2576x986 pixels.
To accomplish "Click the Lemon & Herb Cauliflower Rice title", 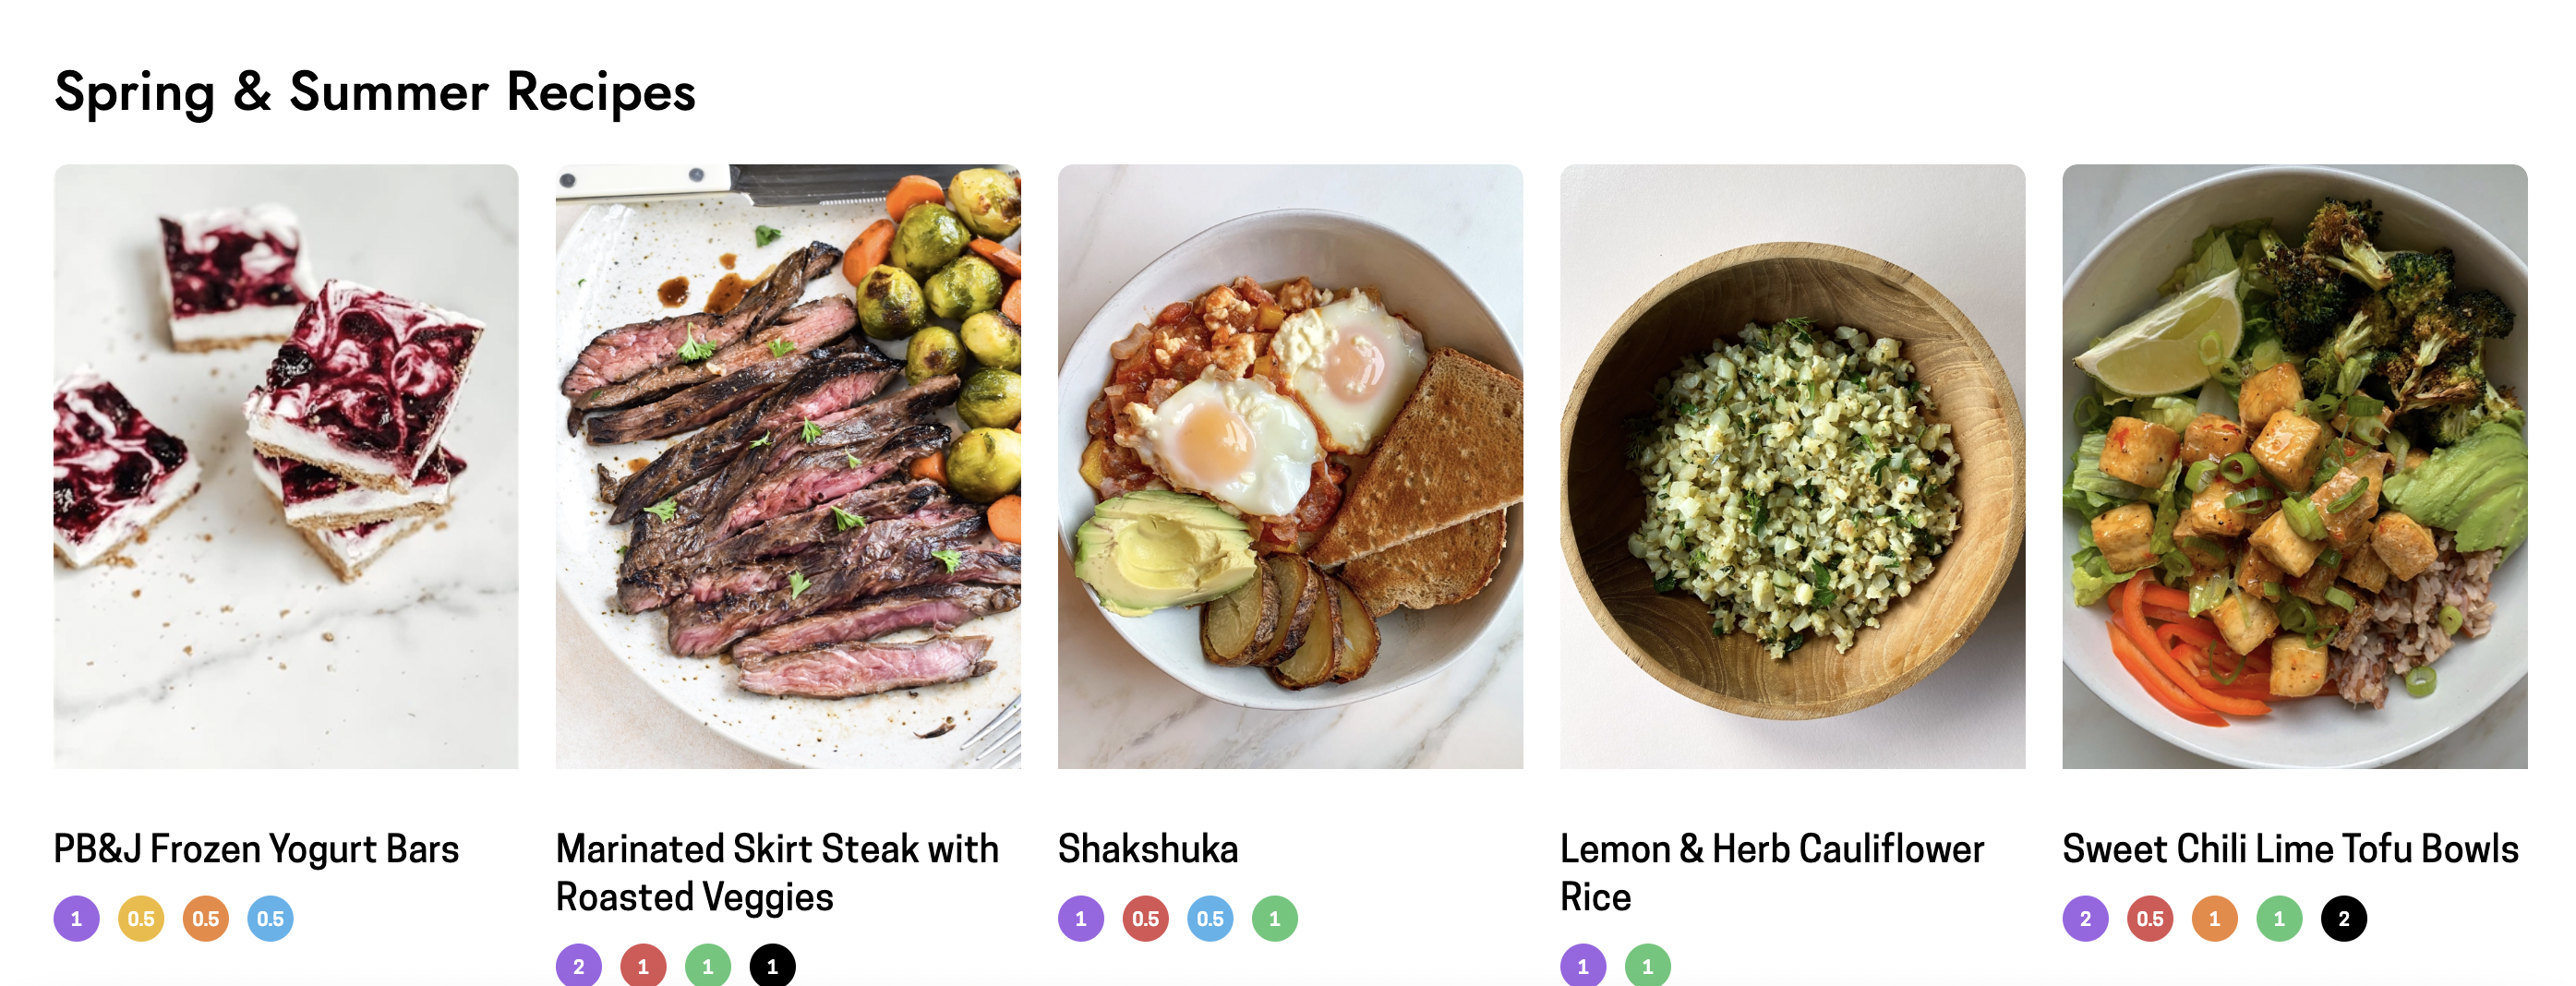I will (x=1772, y=873).
